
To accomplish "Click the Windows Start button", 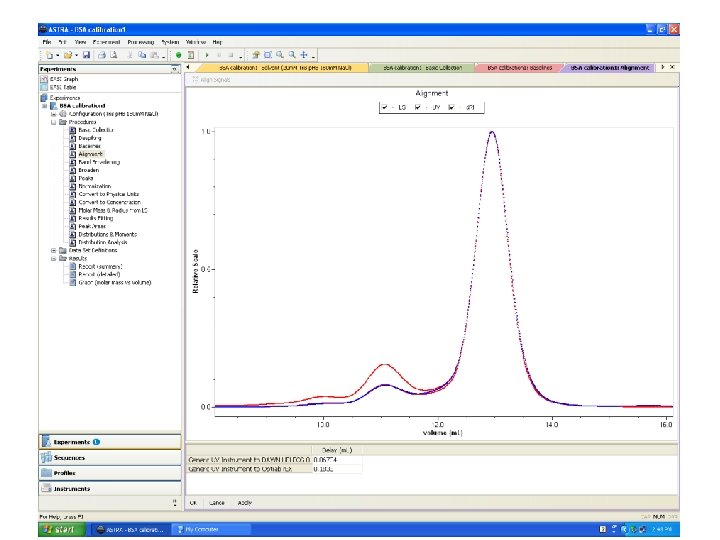I will click(62, 529).
